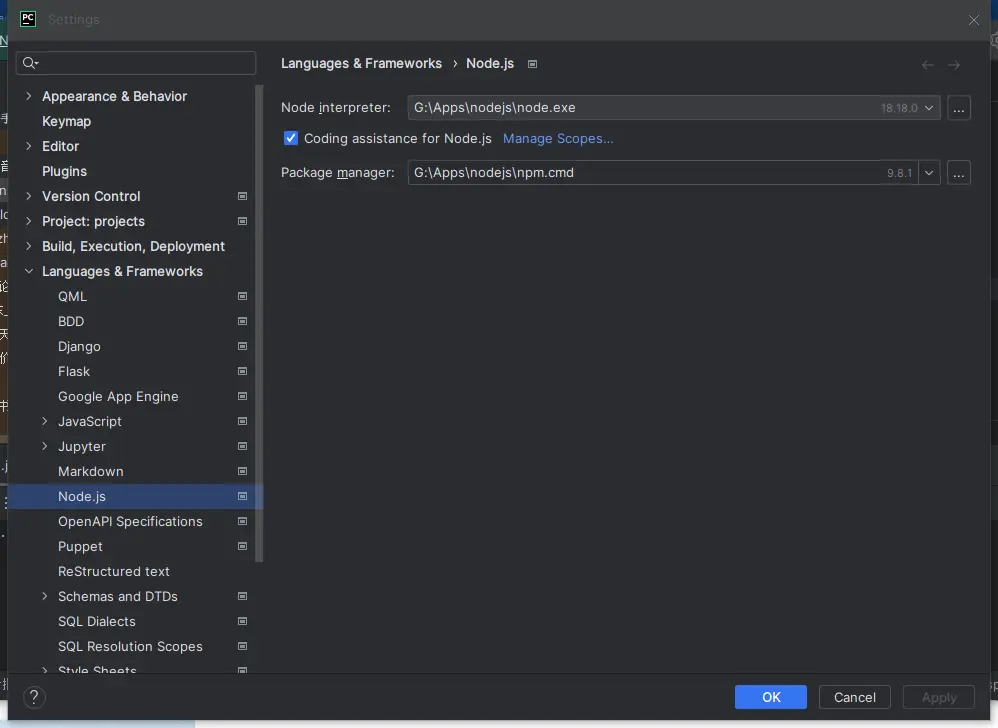The height and width of the screenshot is (728, 998).
Task: Click the Cancel button
Action: 855,697
